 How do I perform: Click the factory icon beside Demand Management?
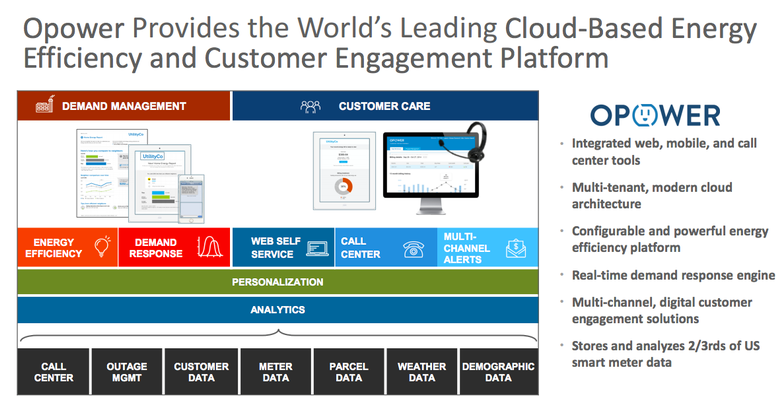pos(45,105)
